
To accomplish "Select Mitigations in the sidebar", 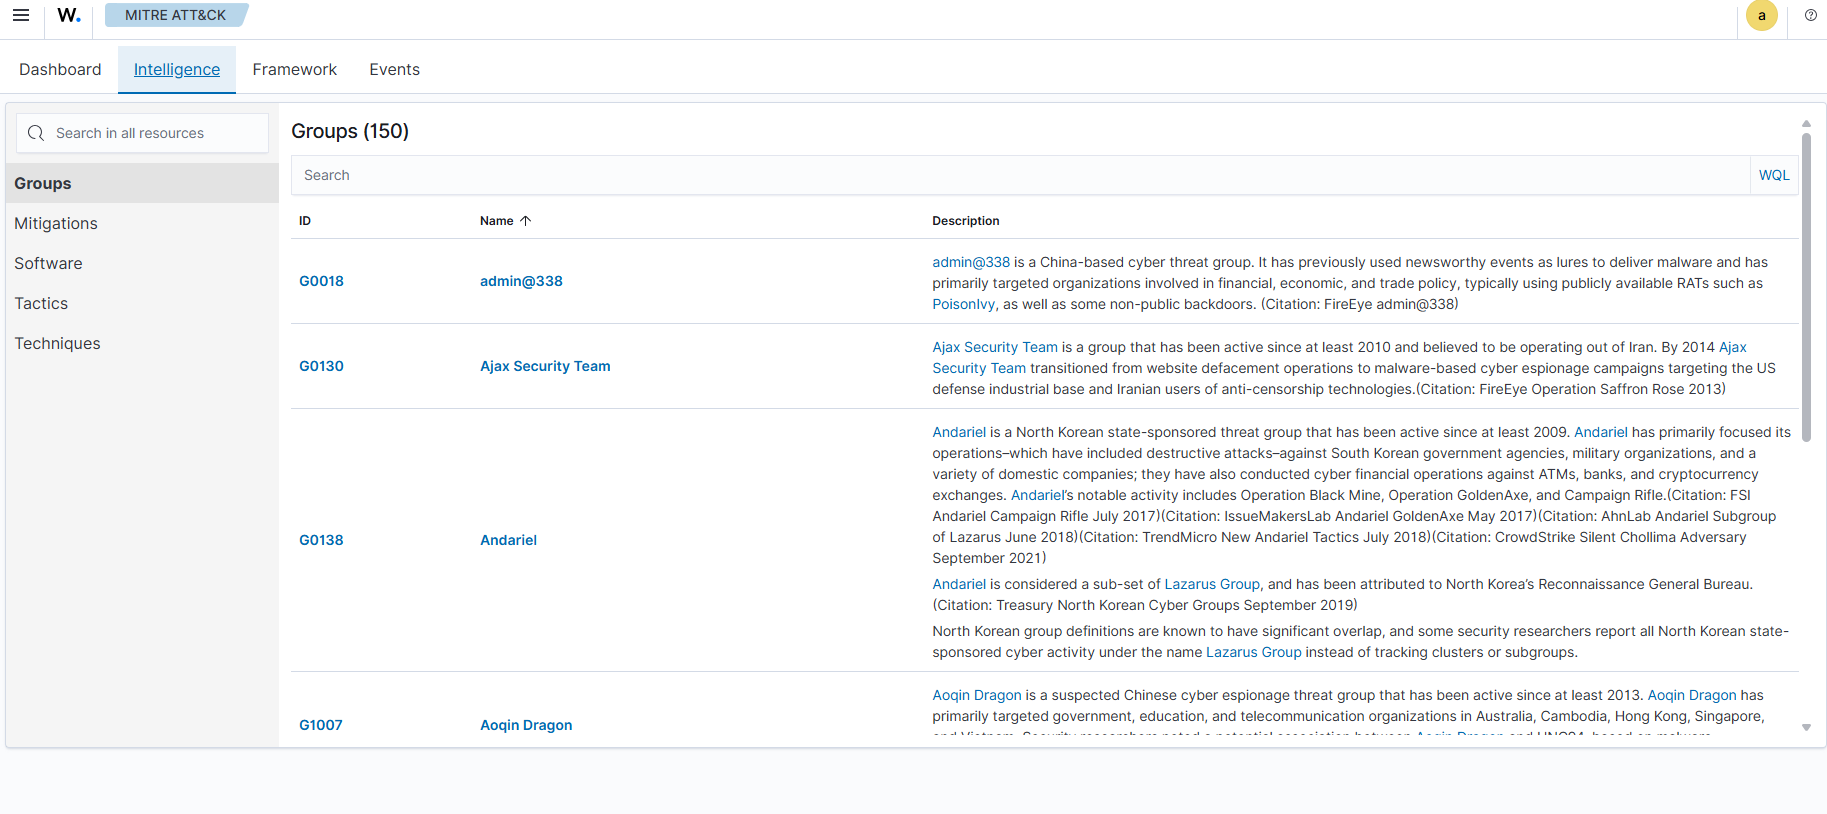I will click(x=56, y=223).
